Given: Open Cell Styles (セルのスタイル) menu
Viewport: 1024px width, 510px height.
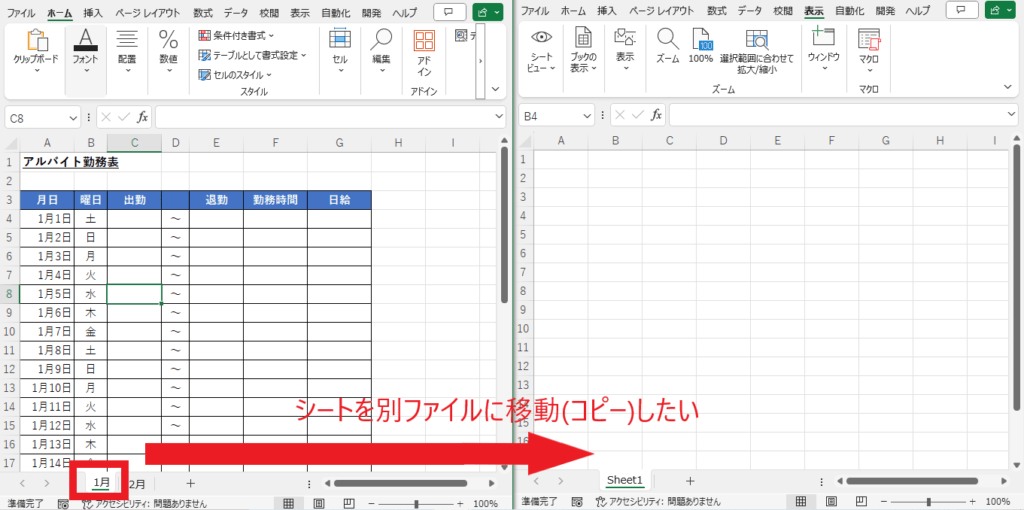Looking at the screenshot, I should [x=234, y=74].
